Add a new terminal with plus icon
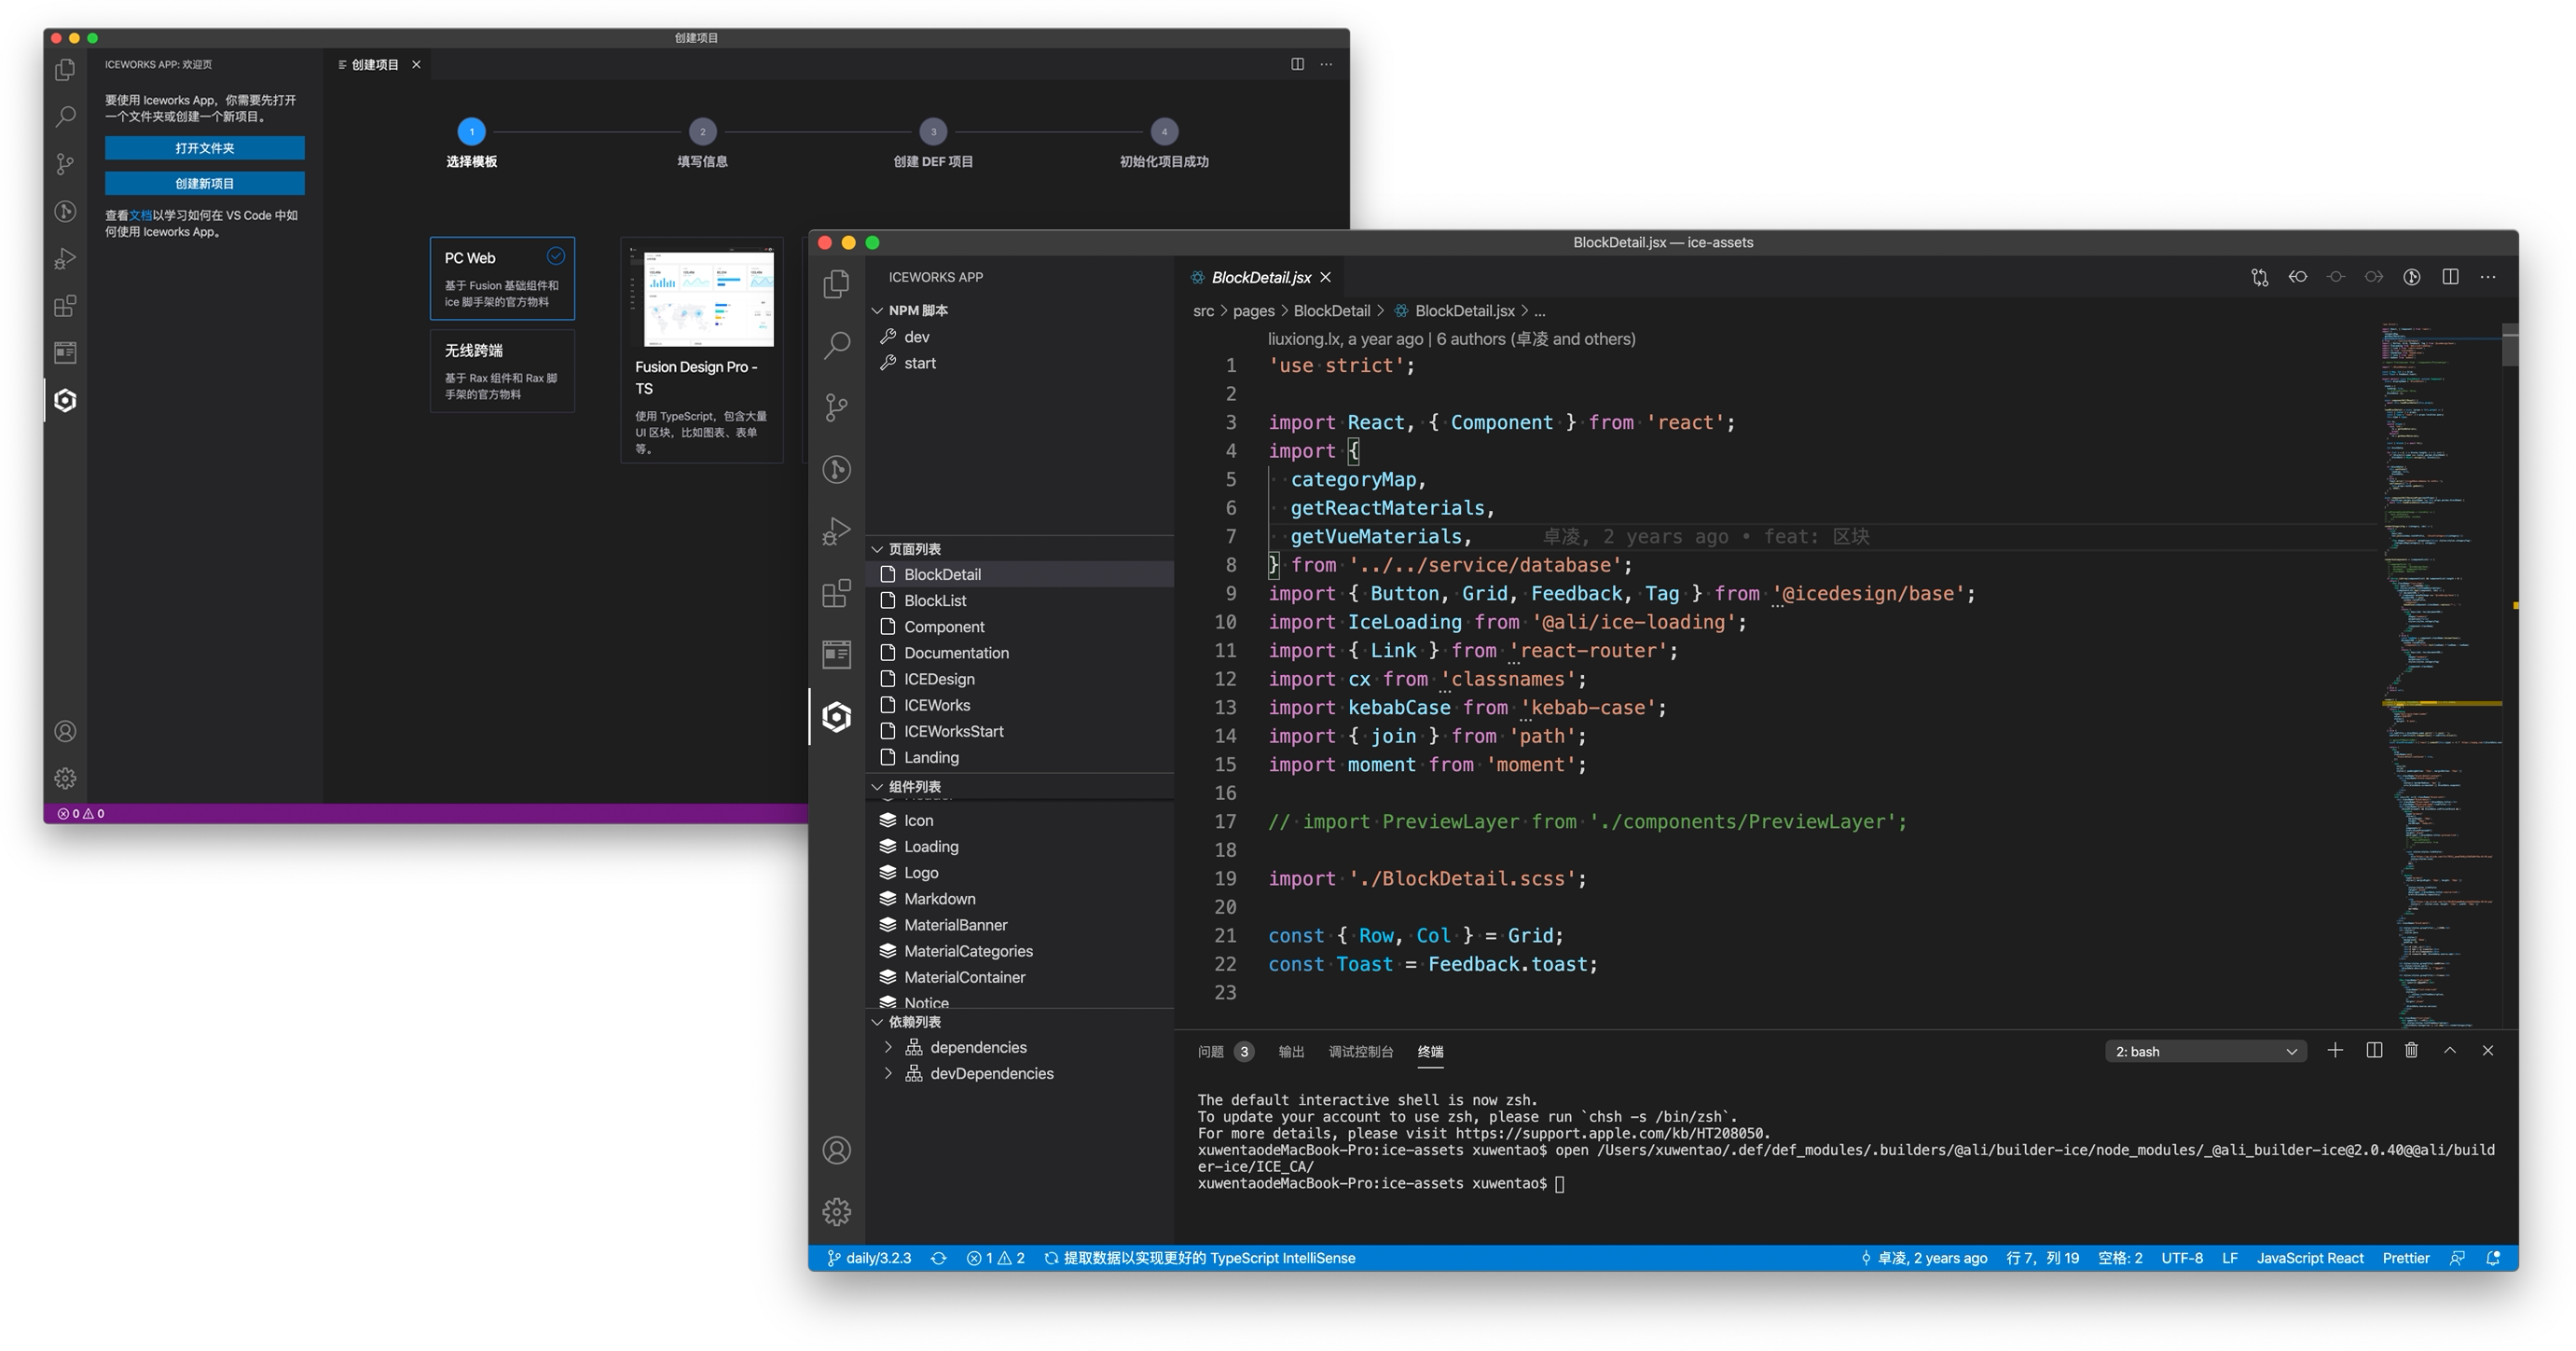Screen dimensions: 2576x1351 [x=2335, y=1050]
